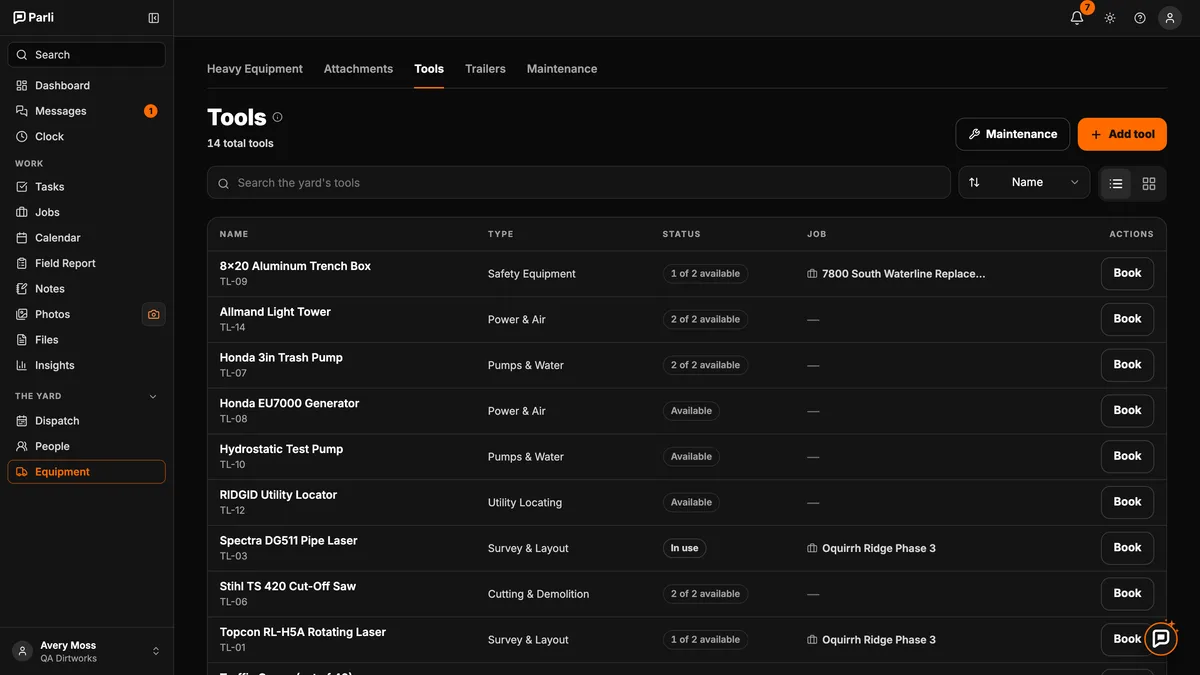Click 1 of 2 available on Trench Box row
Image resolution: width=1200 pixels, height=675 pixels.
point(705,274)
